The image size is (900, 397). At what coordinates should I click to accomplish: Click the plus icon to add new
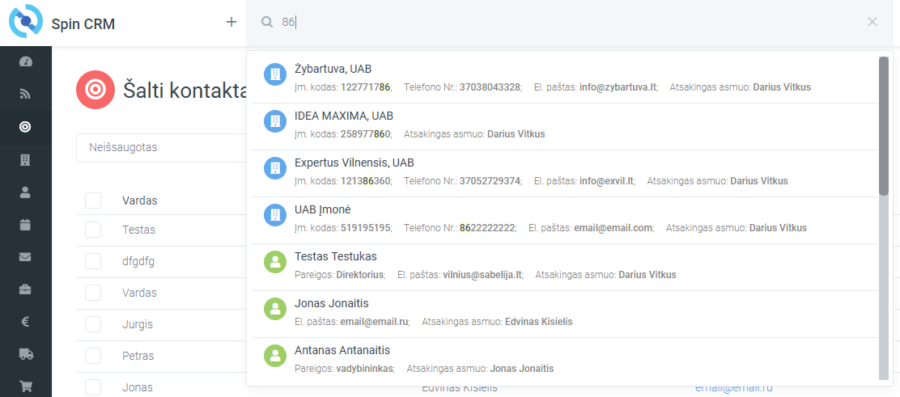(x=231, y=22)
